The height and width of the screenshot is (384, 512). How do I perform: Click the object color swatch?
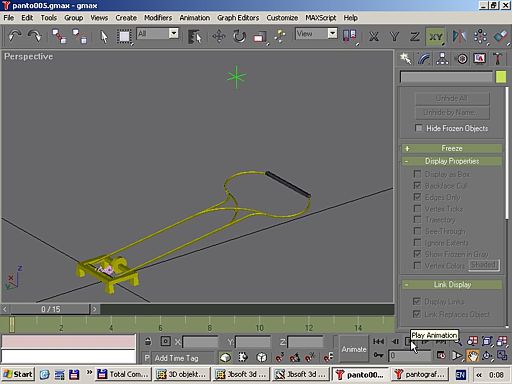[x=501, y=77]
